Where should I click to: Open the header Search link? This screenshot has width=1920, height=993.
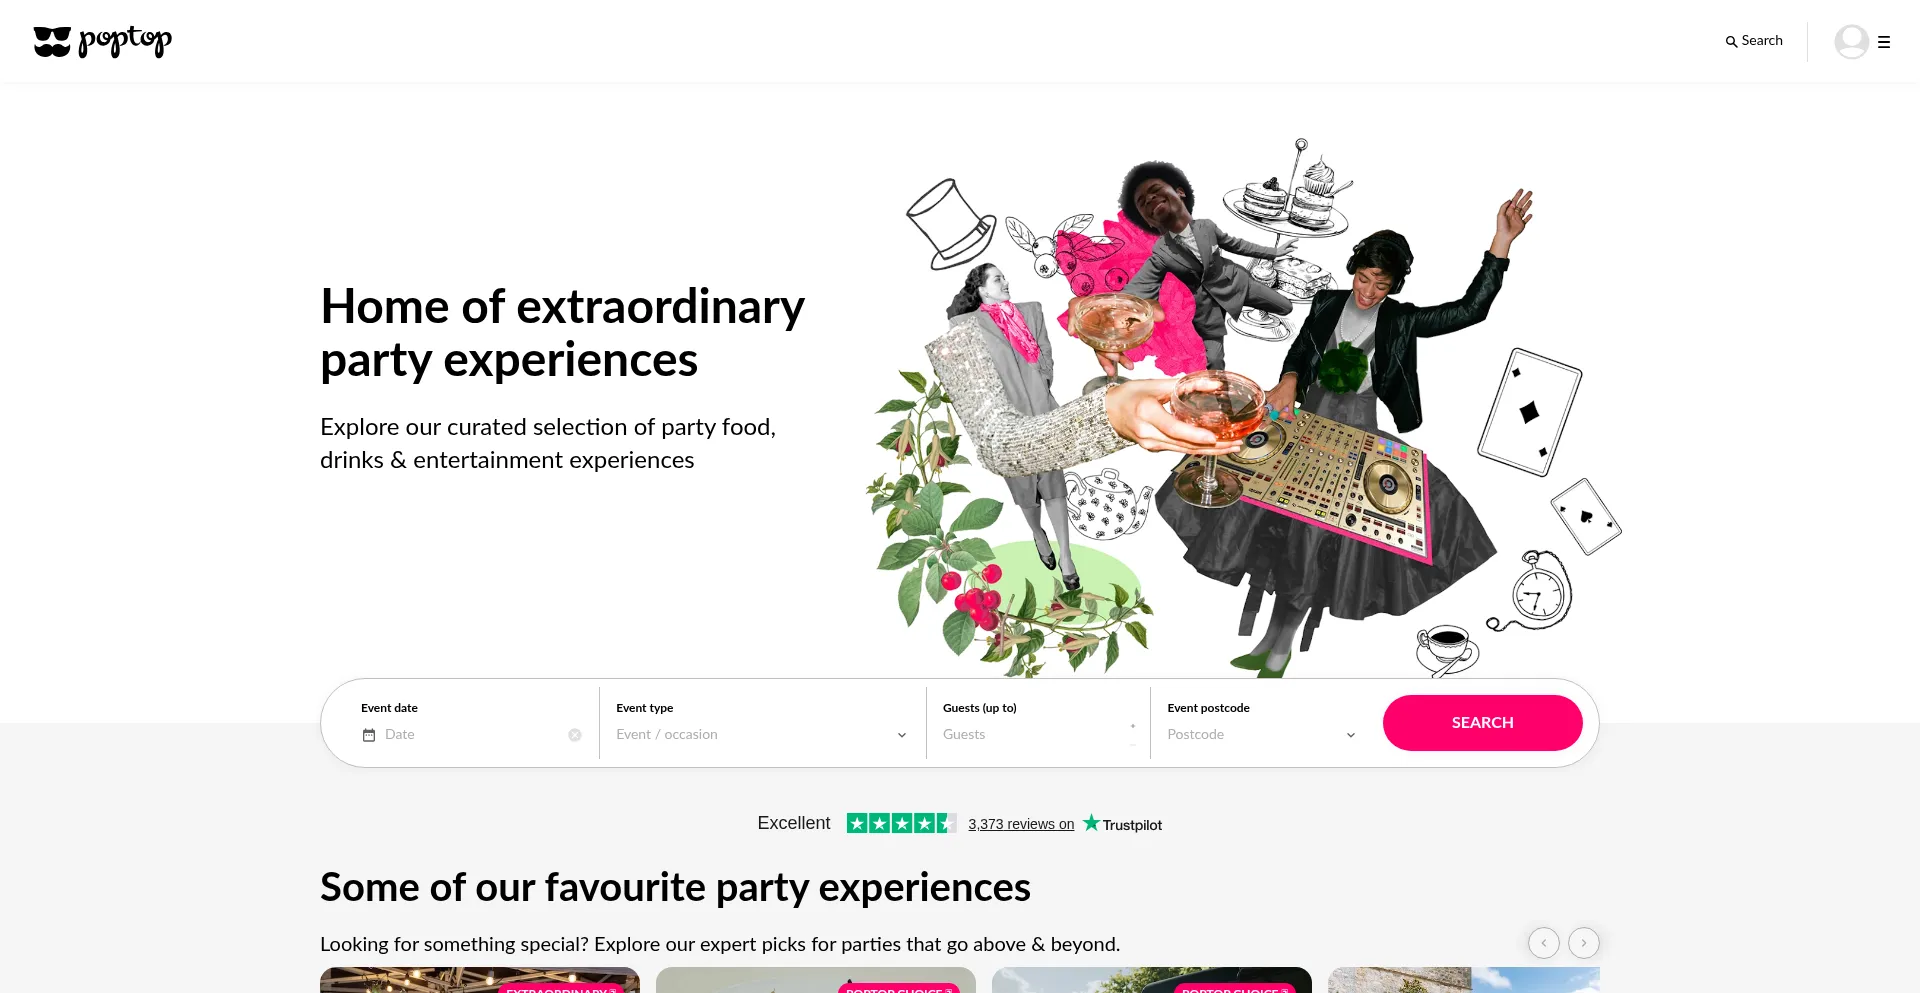coord(1754,41)
